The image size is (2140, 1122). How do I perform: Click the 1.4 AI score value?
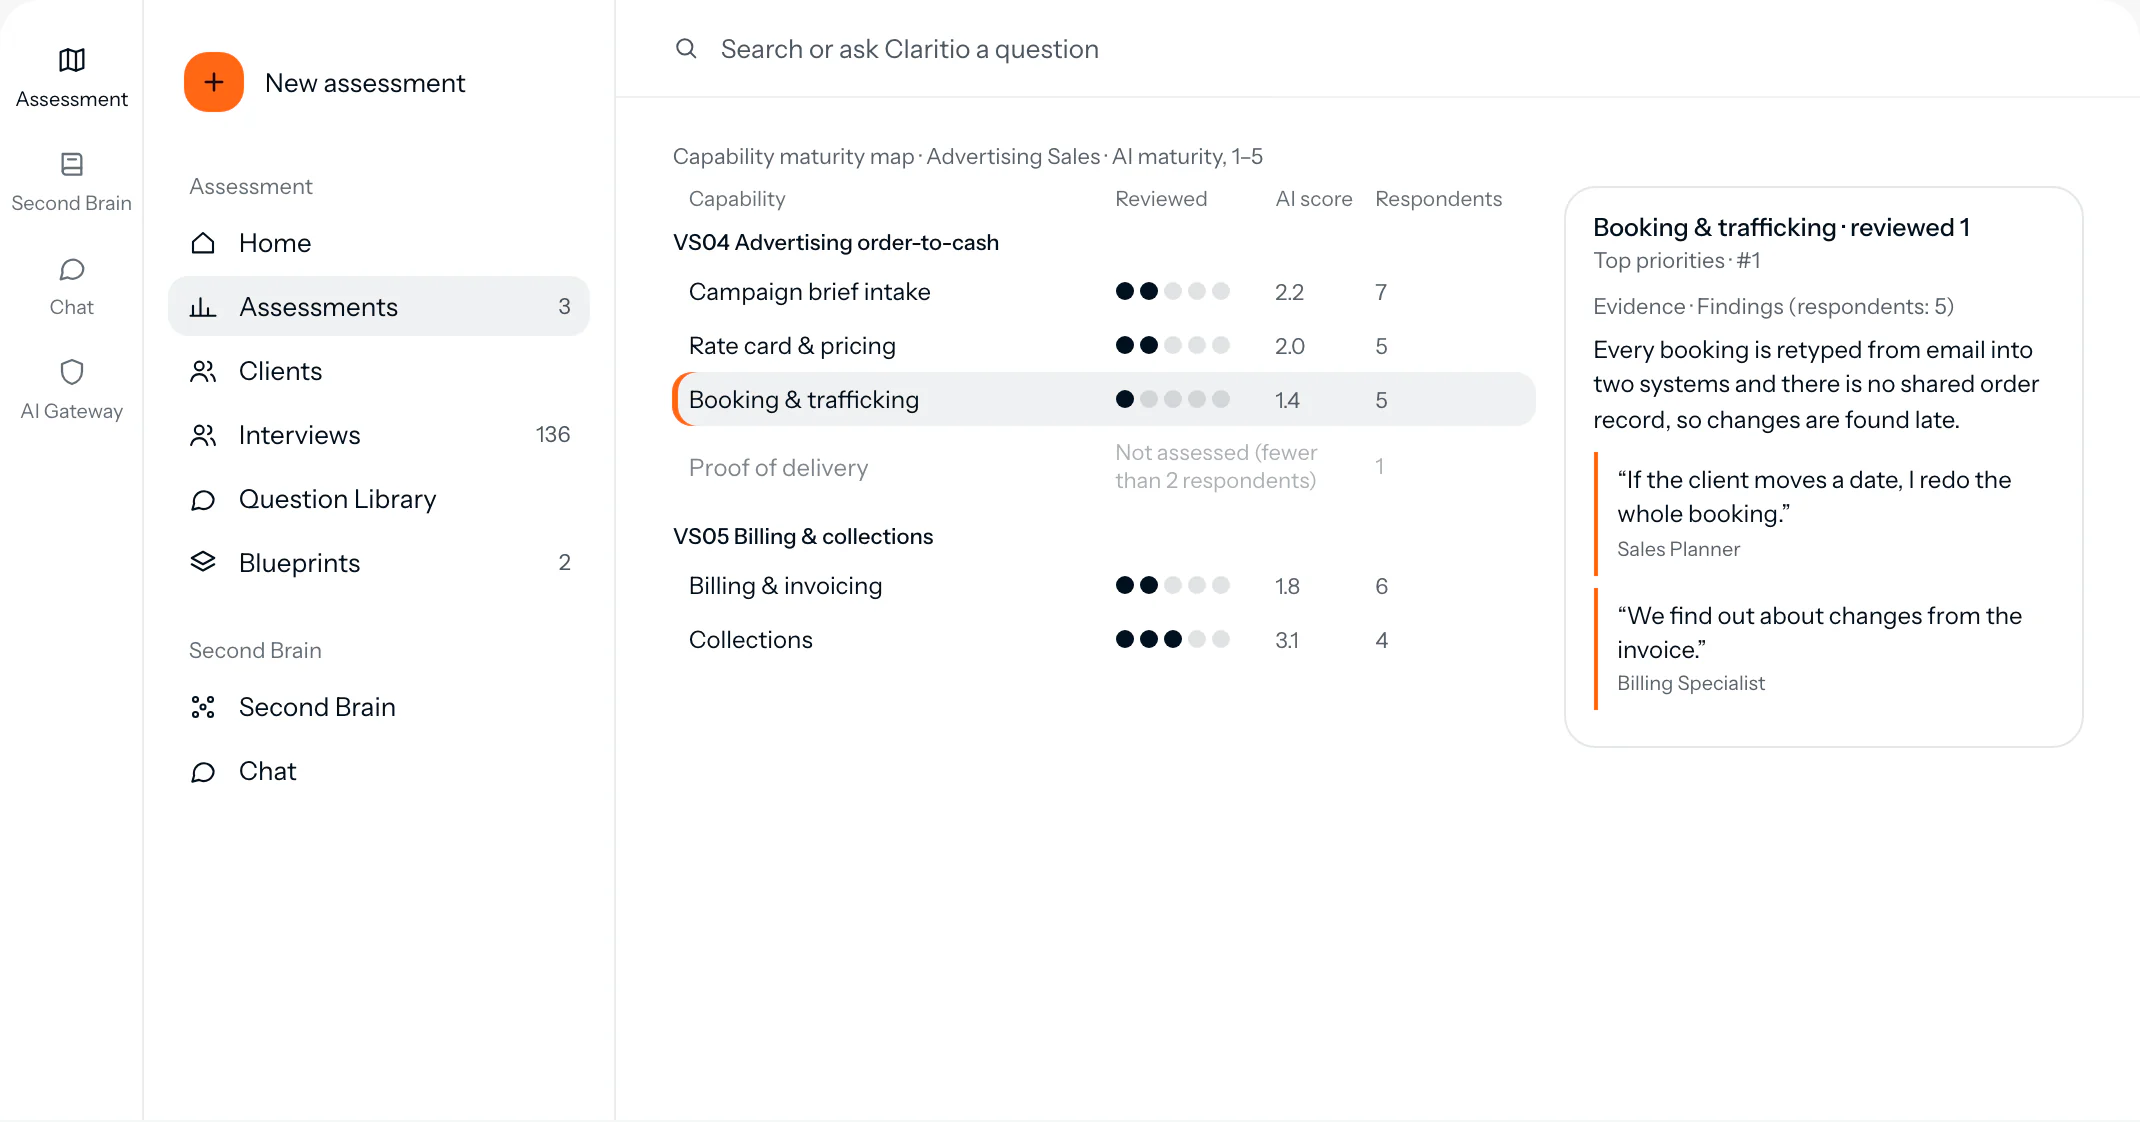pyautogui.click(x=1287, y=400)
